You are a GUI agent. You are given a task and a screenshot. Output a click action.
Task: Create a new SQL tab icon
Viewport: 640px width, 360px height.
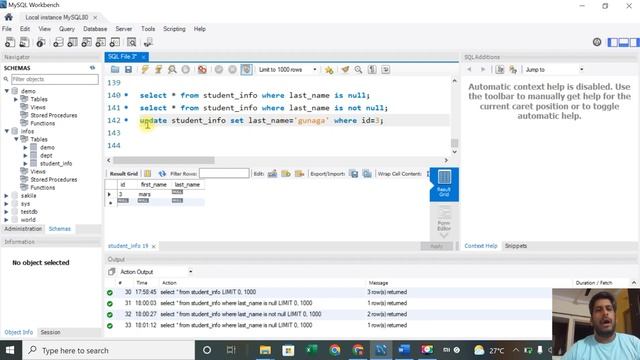click(10, 42)
